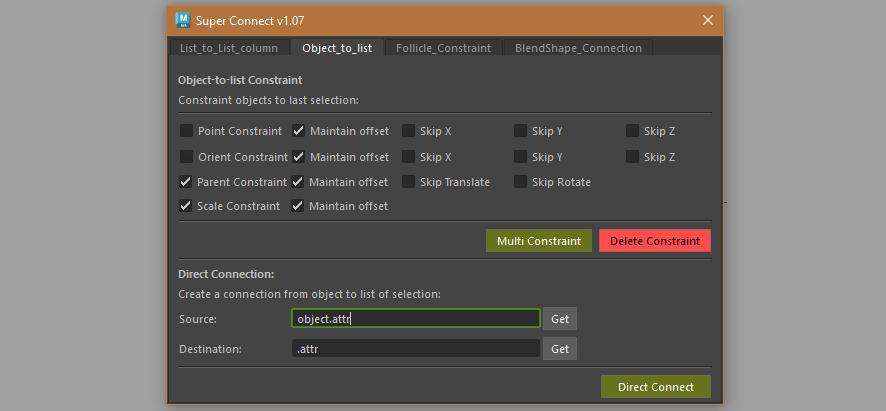Enable the Orient Constraint checkbox

tap(187, 157)
